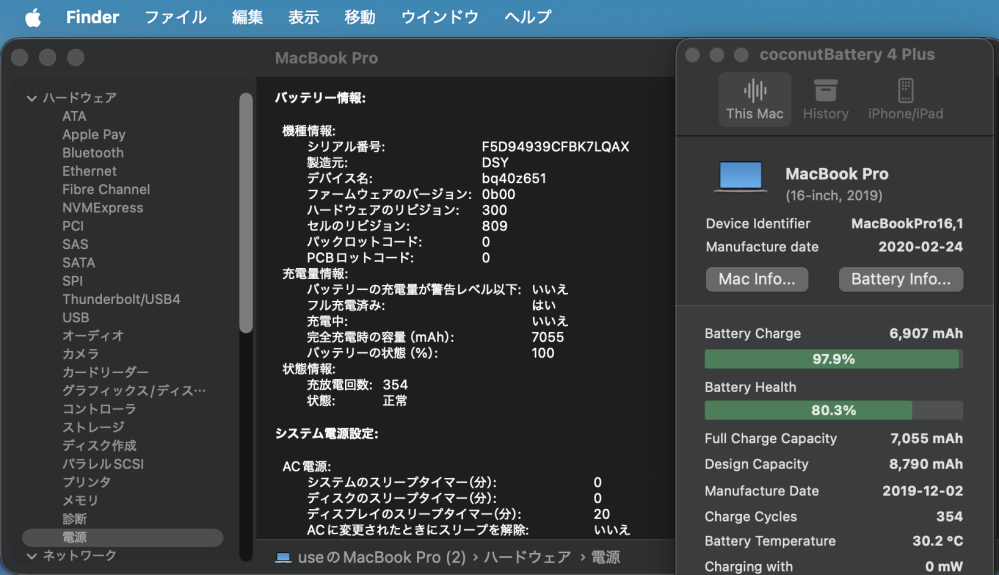Viewport: 999px width, 575px height.
Task: Open the ファイル menu
Action: coord(175,17)
